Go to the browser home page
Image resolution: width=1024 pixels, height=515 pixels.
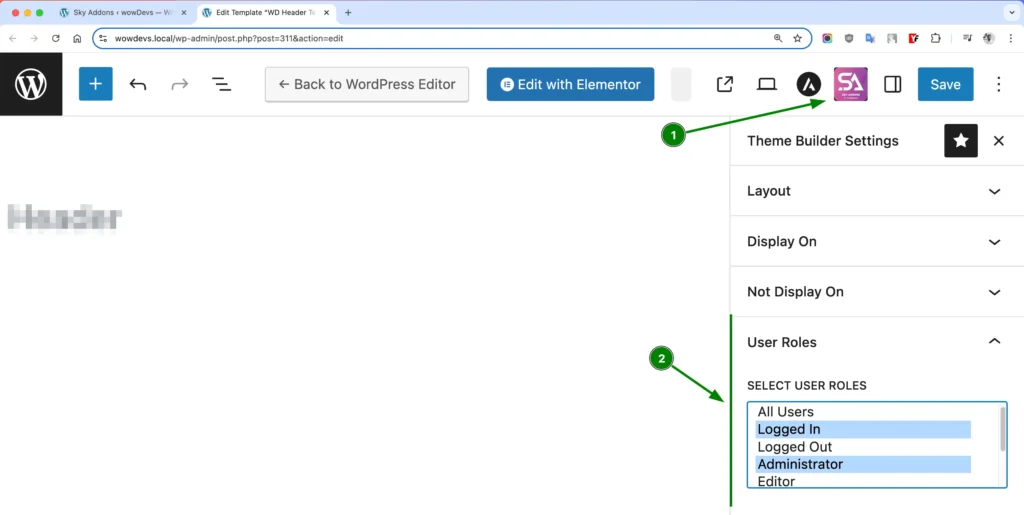[x=77, y=39]
